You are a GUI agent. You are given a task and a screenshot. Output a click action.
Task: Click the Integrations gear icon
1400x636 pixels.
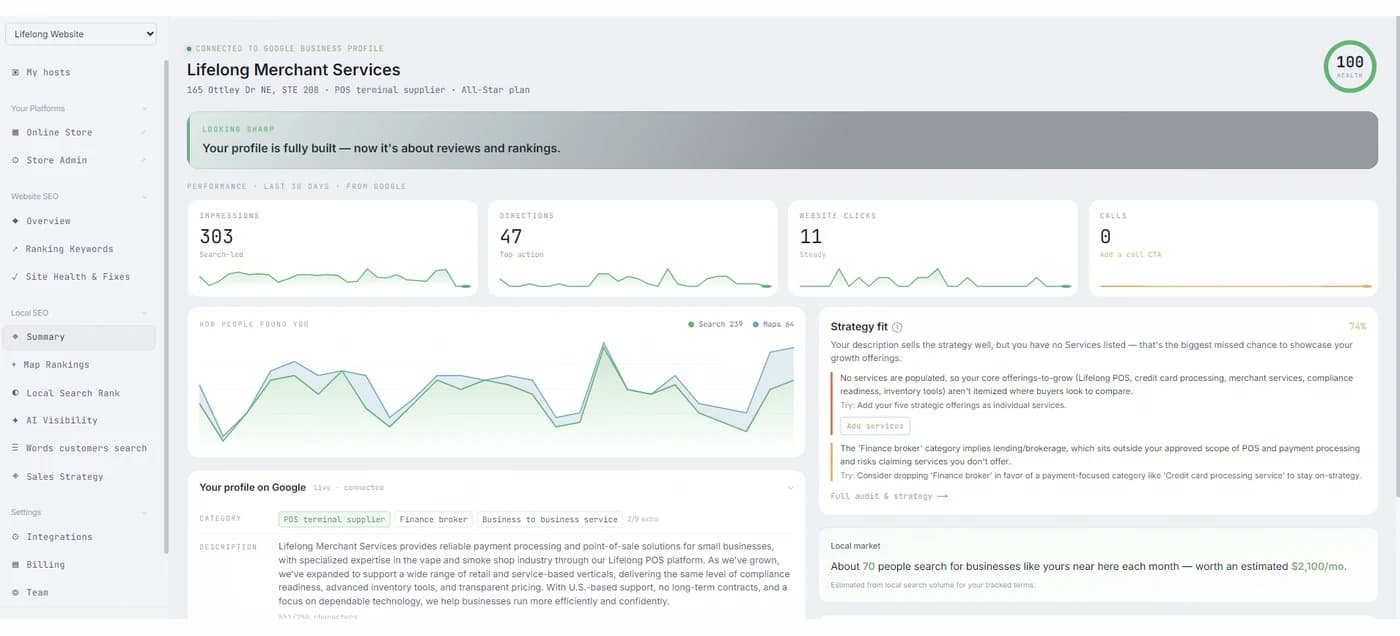click(15, 537)
